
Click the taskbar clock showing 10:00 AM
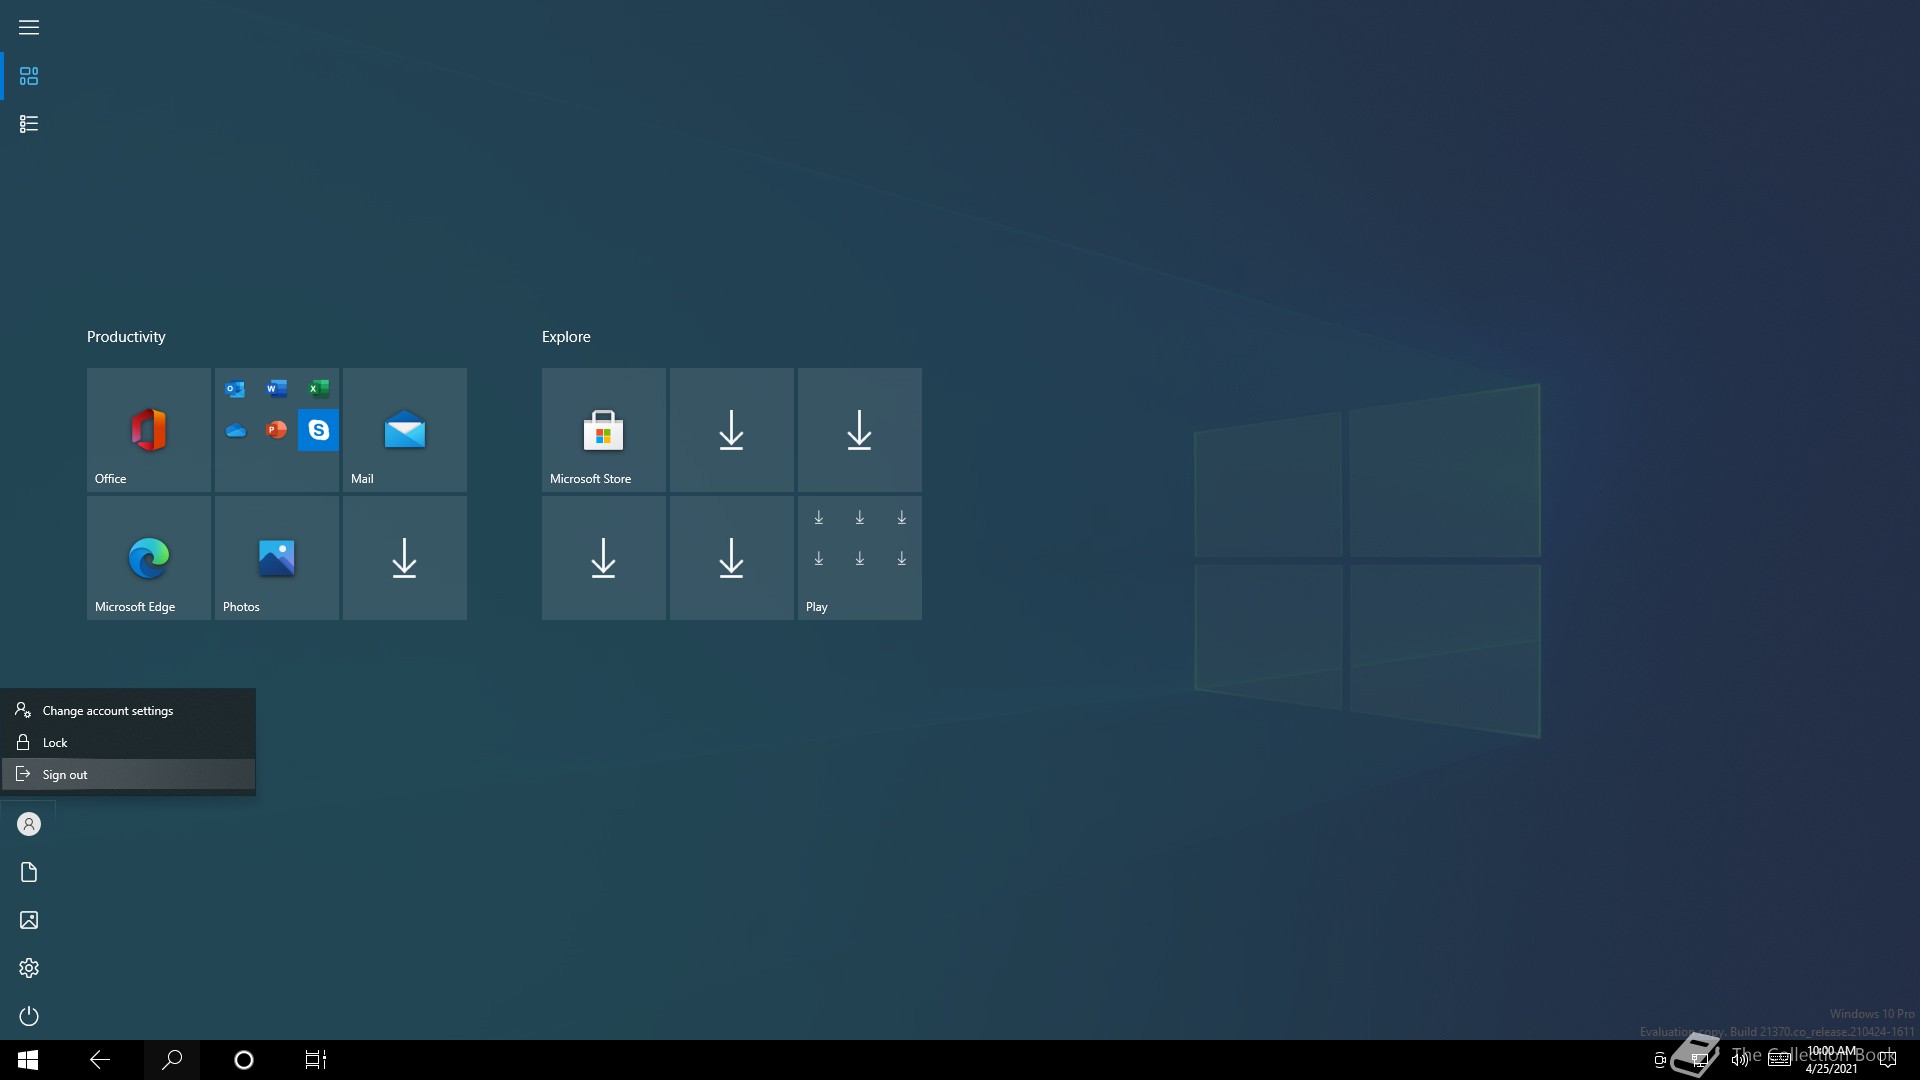click(x=1832, y=1060)
